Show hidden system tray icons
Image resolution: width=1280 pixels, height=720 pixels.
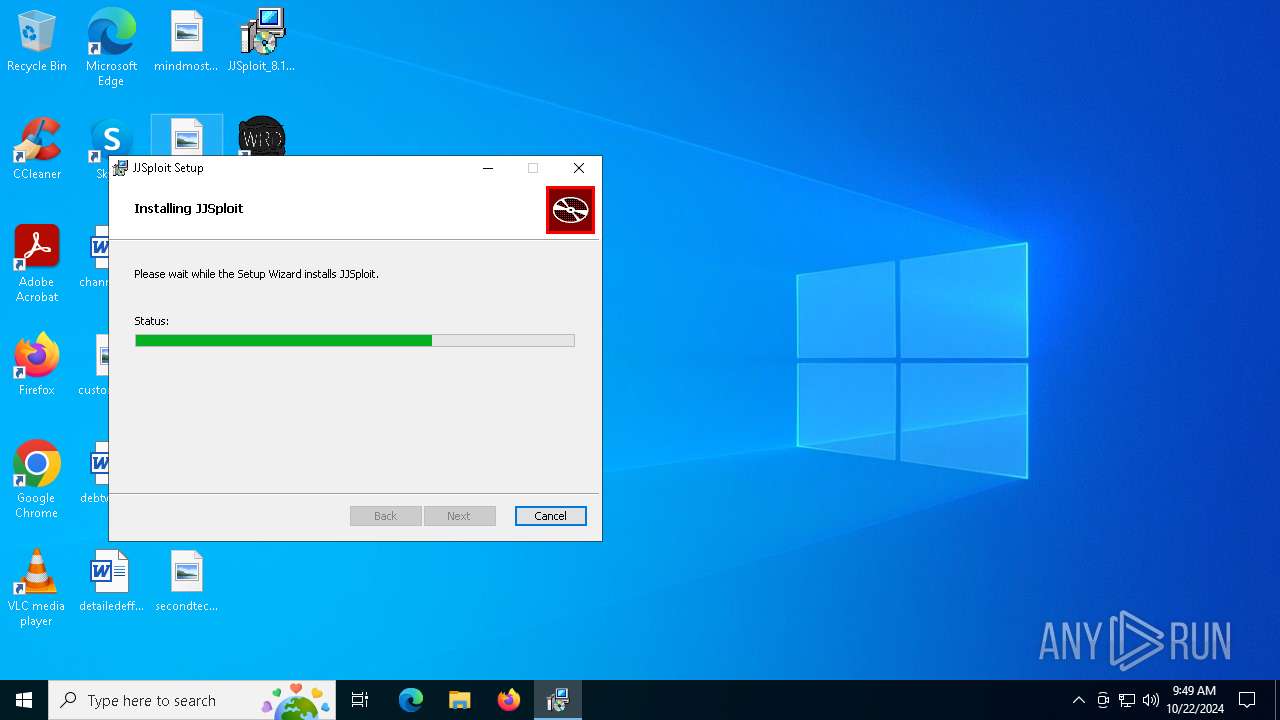[x=1078, y=700]
